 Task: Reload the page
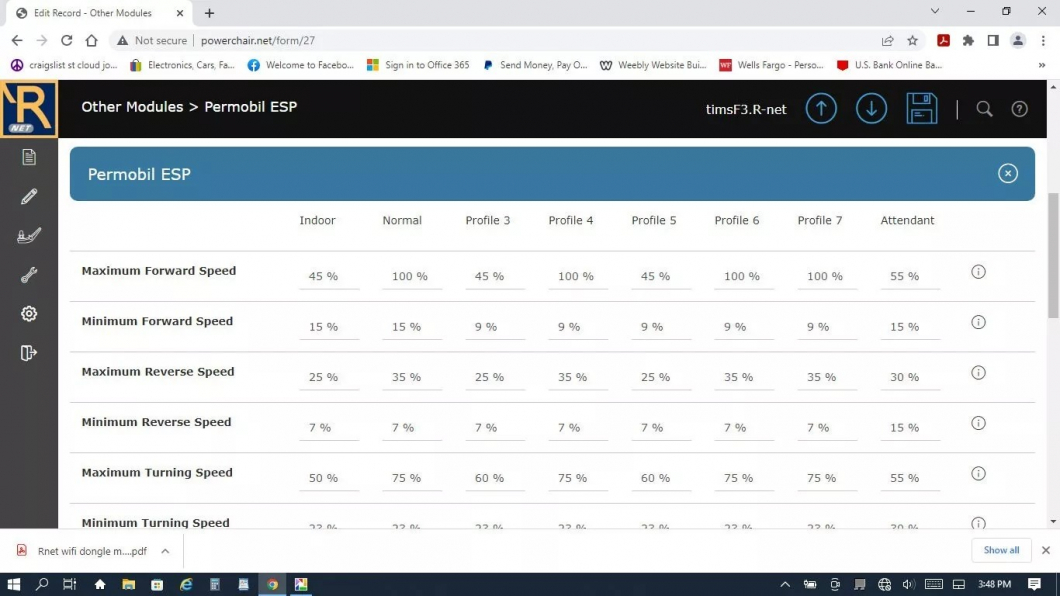[66, 41]
